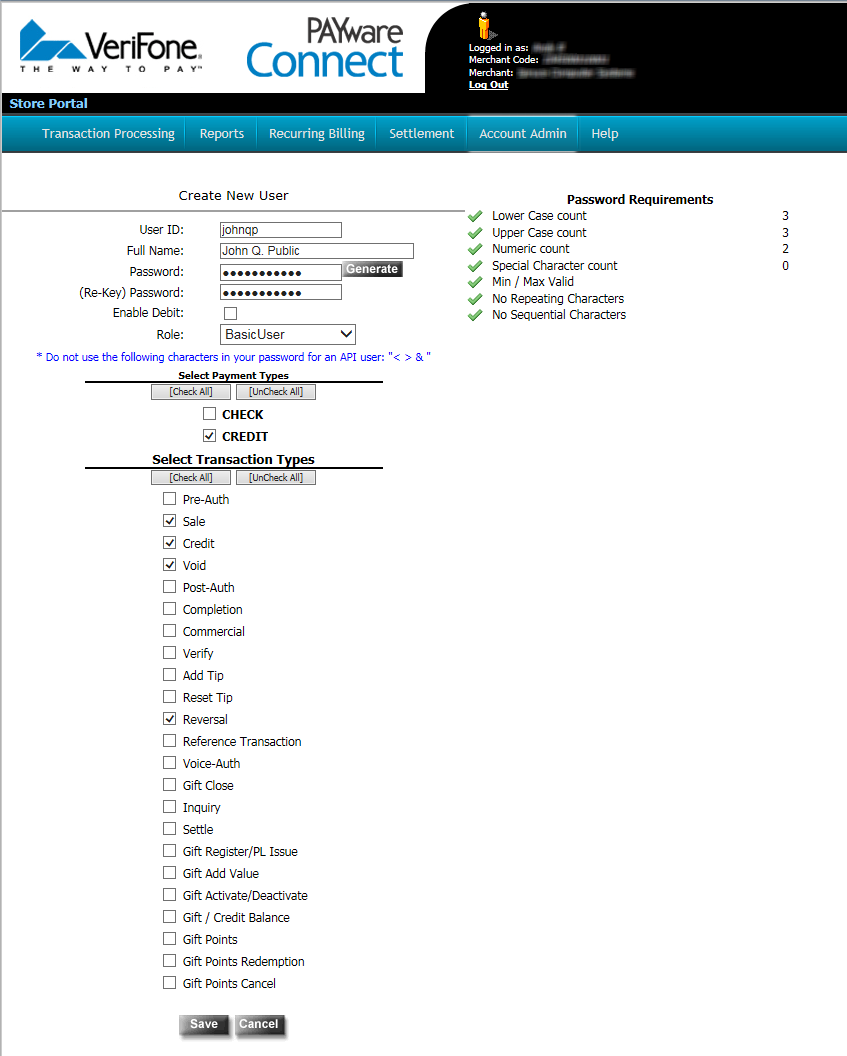847x1056 pixels.
Task: Toggle the Enable Debit checkbox
Action: click(x=230, y=313)
